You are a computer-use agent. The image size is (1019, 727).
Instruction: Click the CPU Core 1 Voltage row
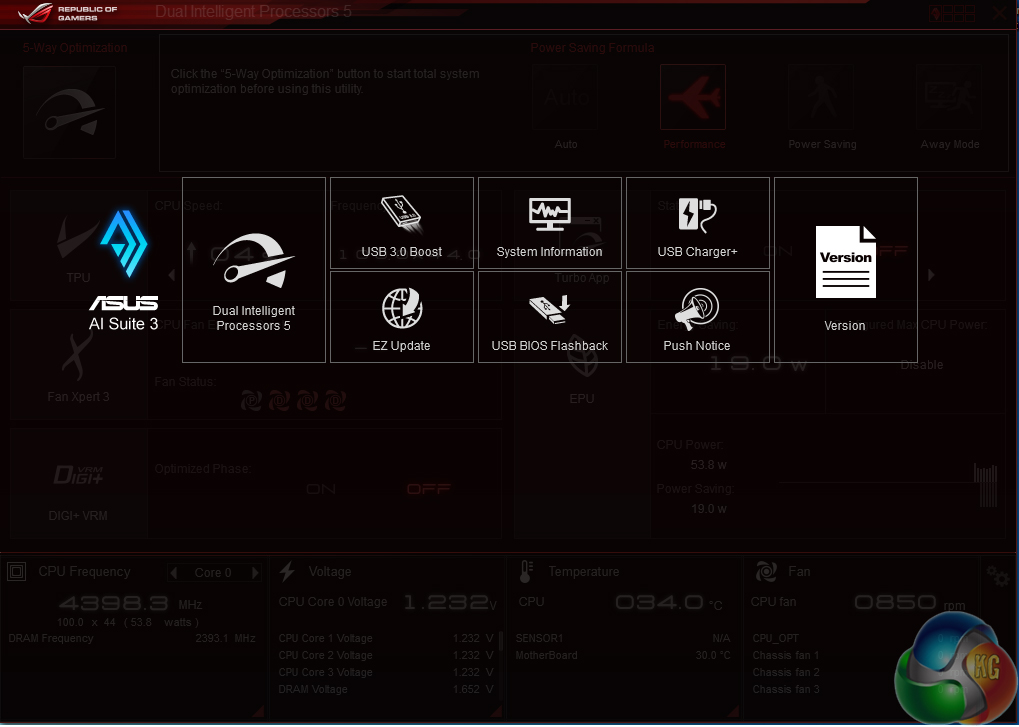[x=386, y=639]
